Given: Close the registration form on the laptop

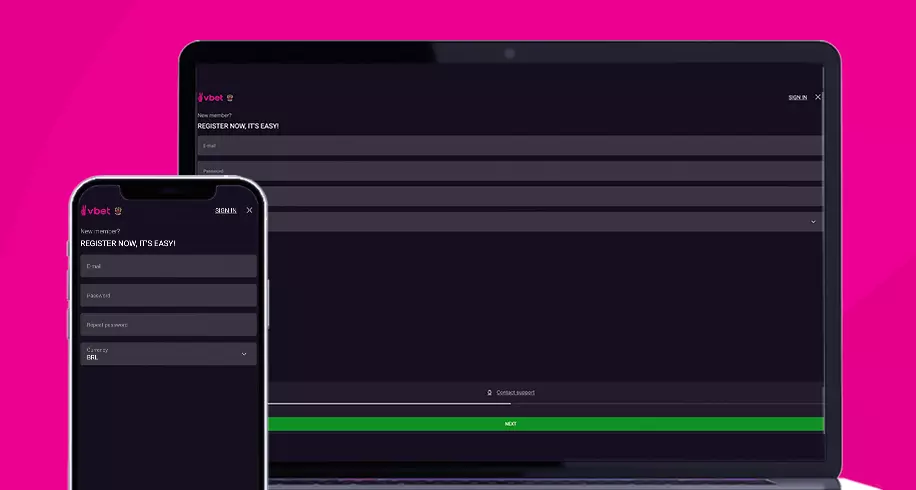Looking at the screenshot, I should [818, 97].
